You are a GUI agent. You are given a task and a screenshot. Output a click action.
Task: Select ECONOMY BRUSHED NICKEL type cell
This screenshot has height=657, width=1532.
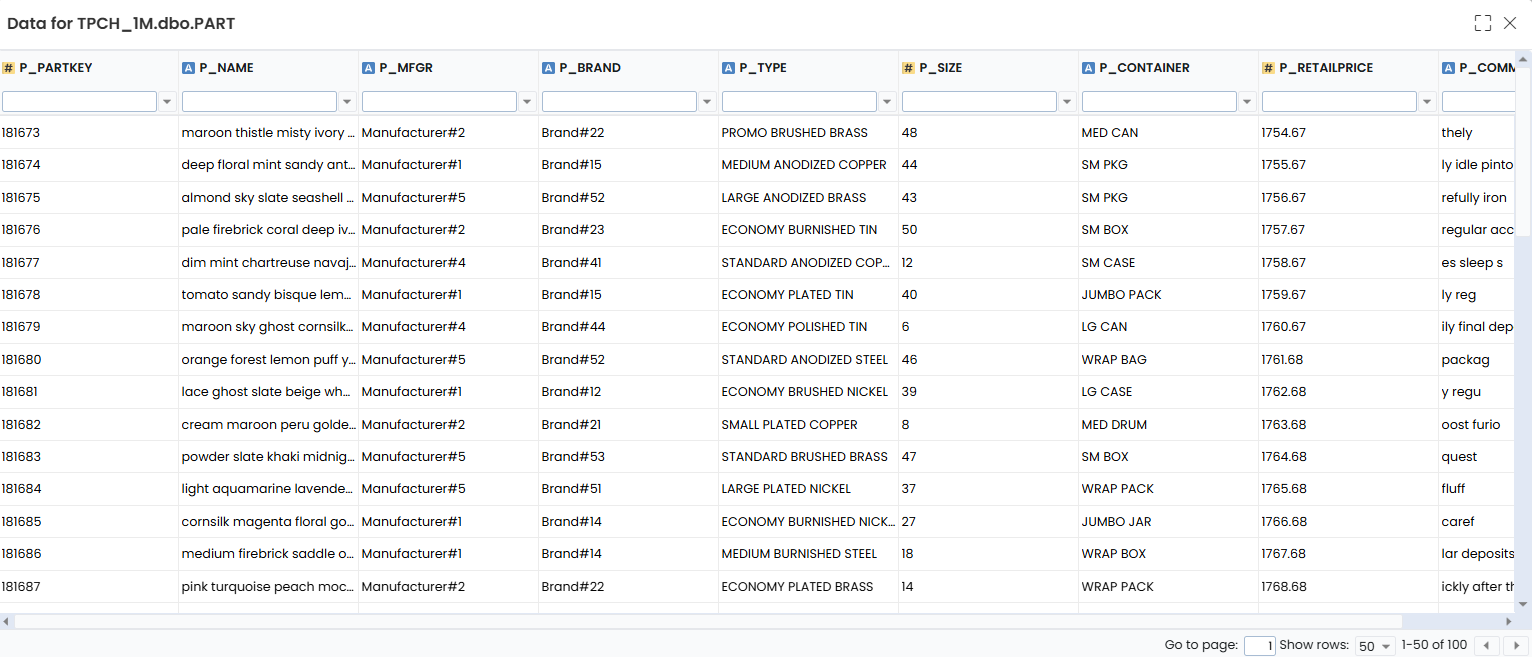(x=809, y=392)
